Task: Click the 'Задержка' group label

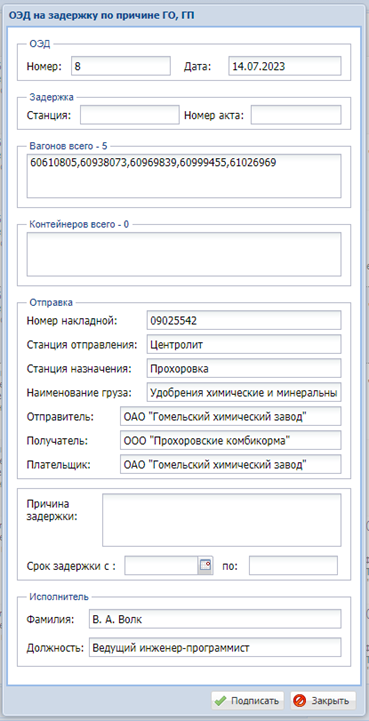Action: coord(52,97)
